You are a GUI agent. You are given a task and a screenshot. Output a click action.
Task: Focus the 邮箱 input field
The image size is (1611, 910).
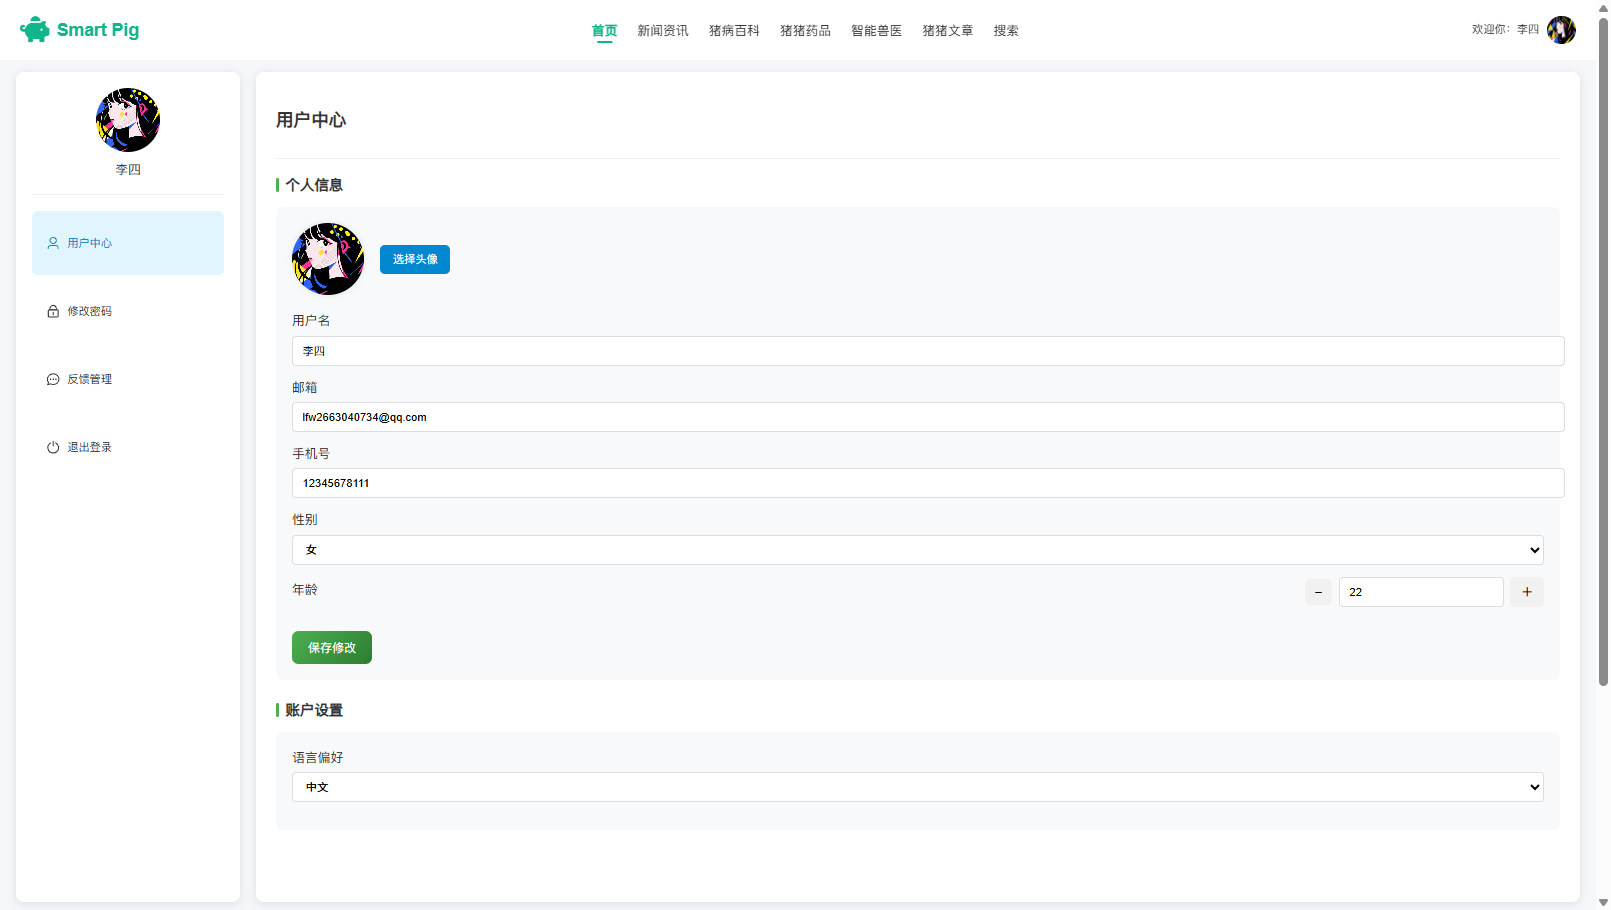pyautogui.click(x=928, y=417)
